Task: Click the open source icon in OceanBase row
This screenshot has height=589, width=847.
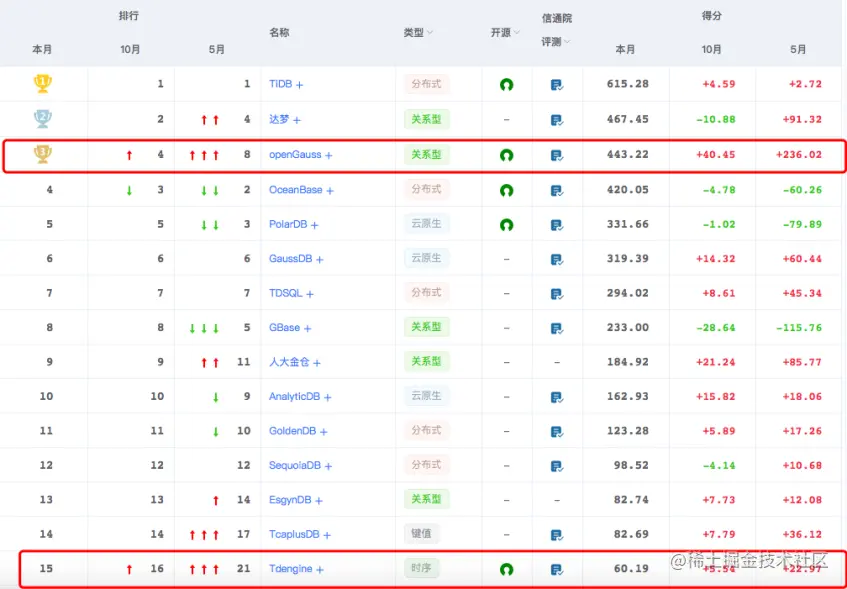Action: click(506, 191)
